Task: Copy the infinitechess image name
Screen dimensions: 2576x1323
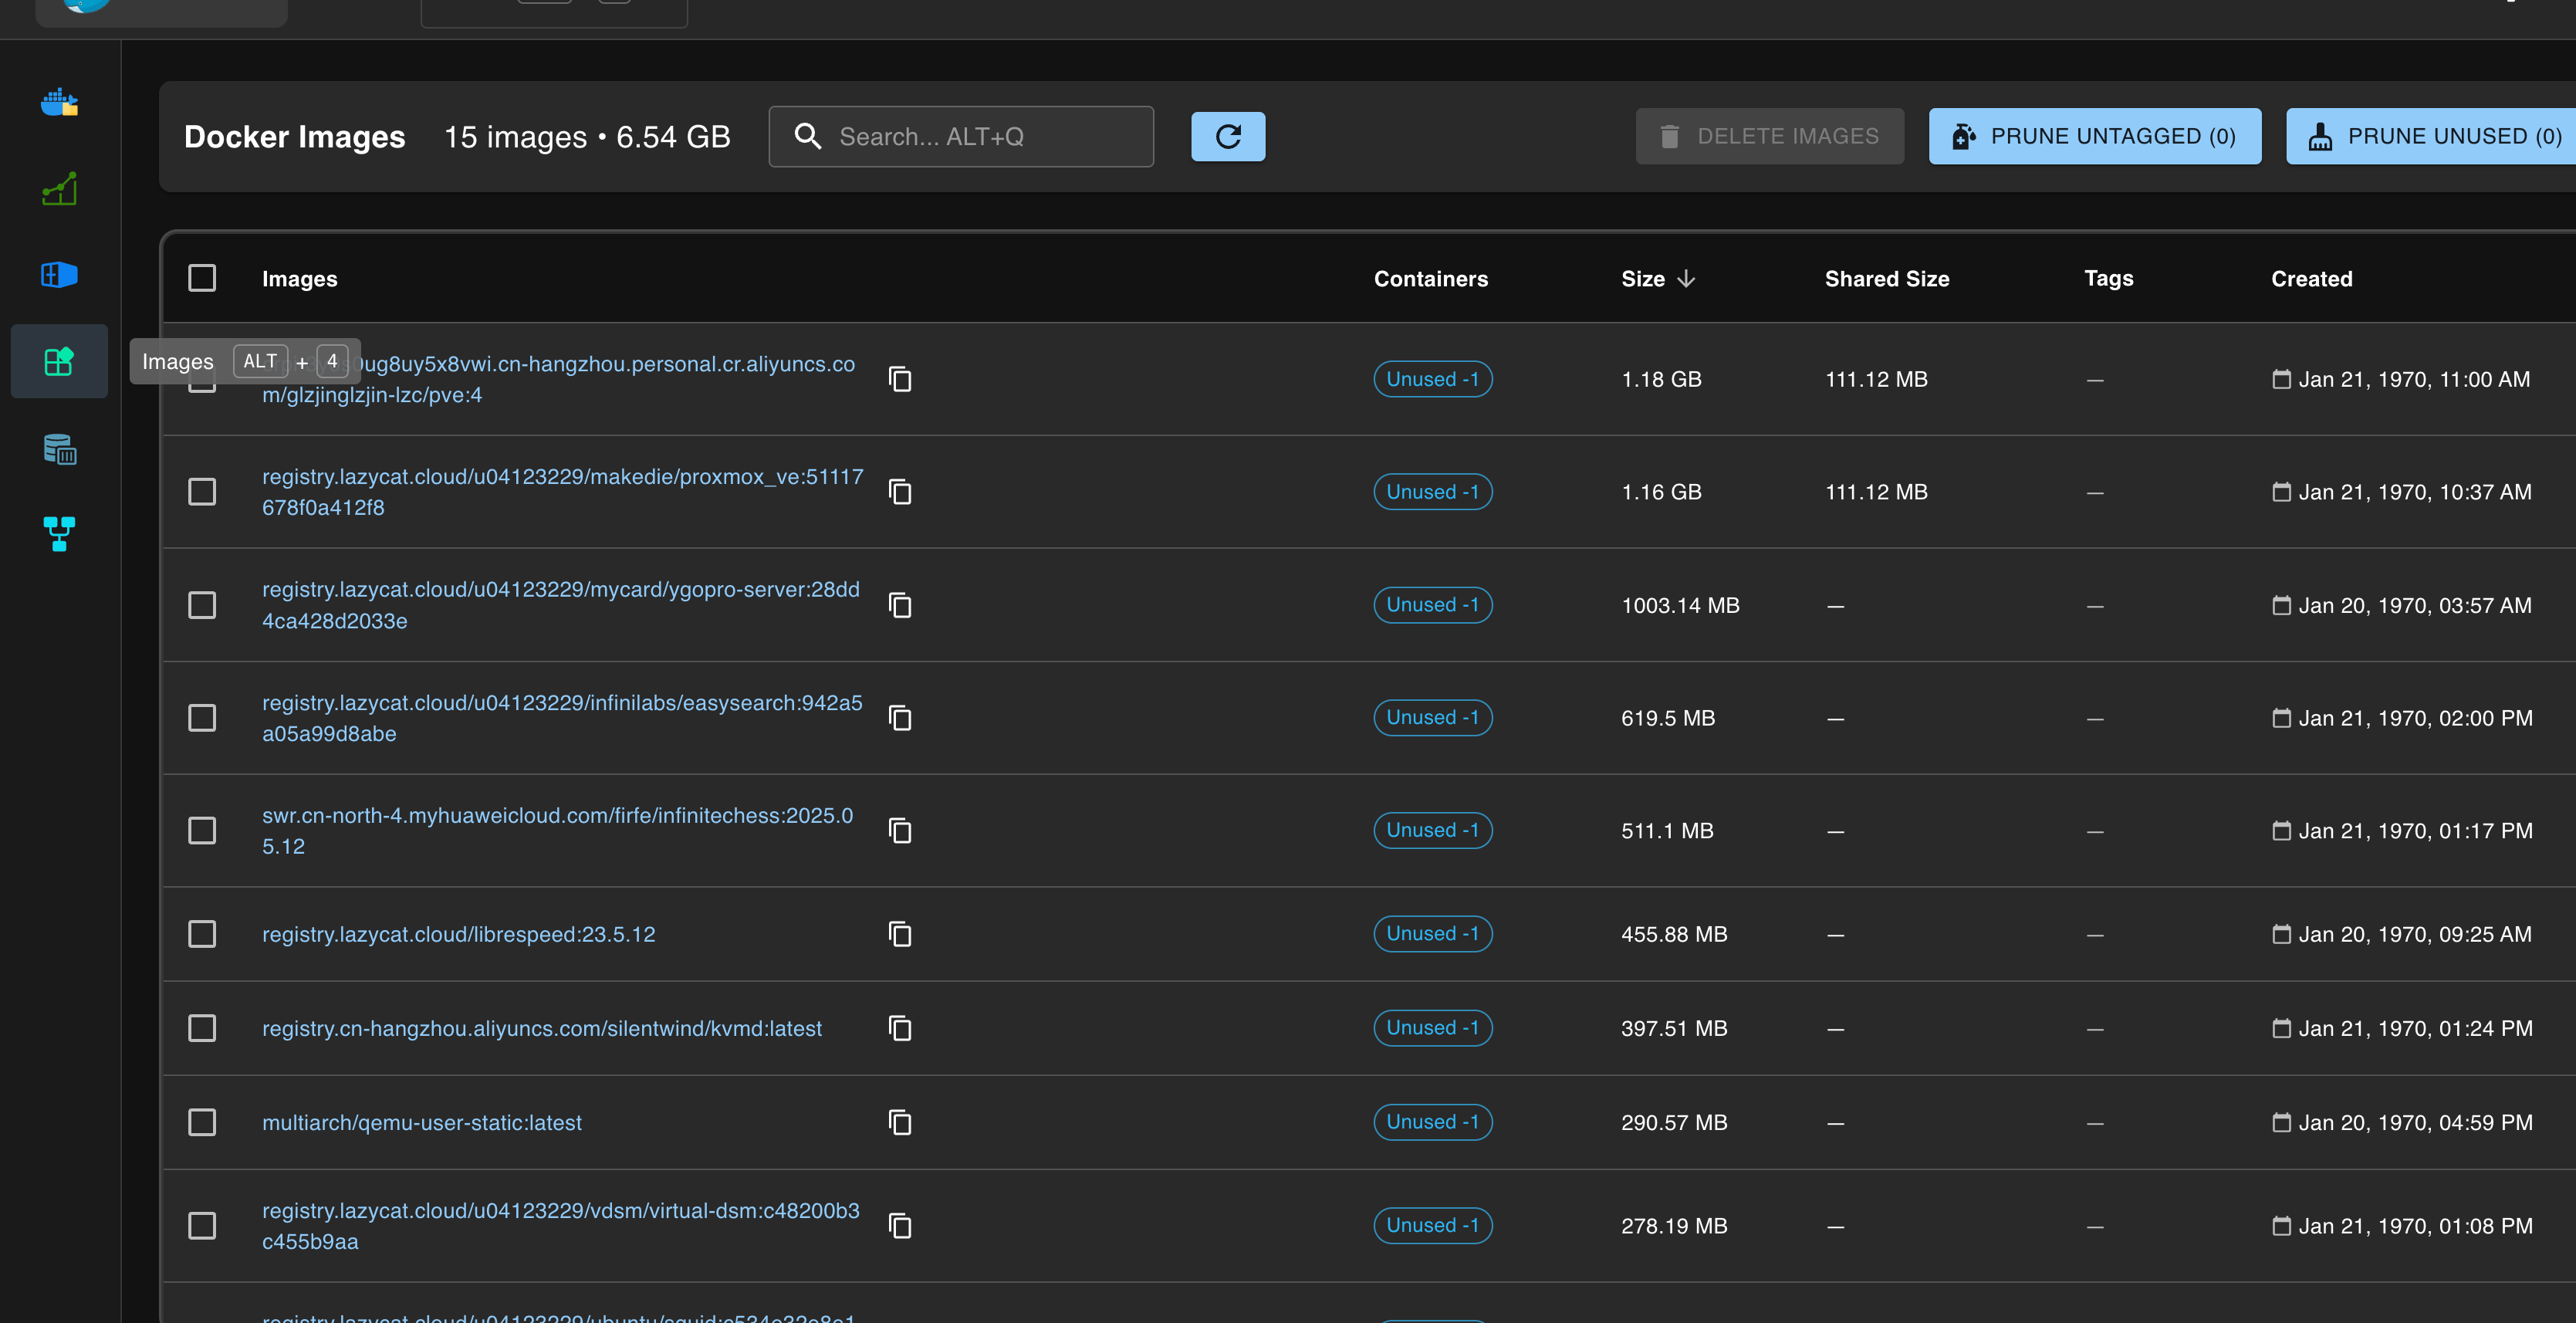Action: click(900, 831)
